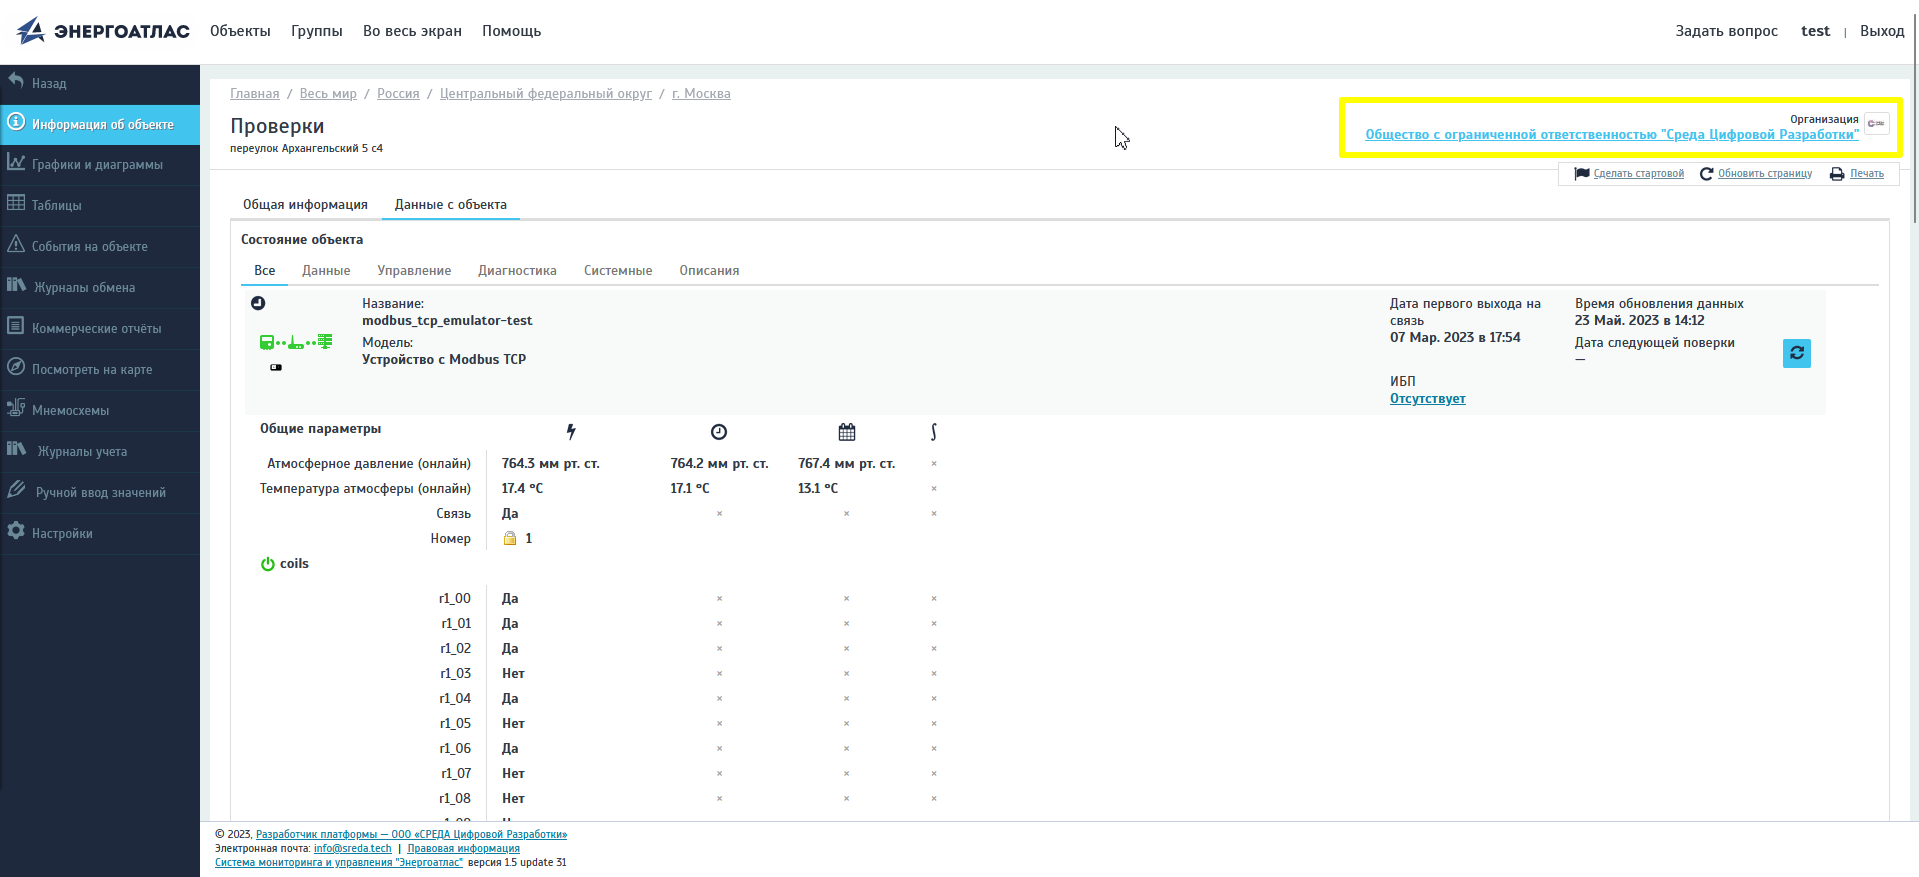1919x877 pixels.
Task: Click the г. Москва breadcrumb
Action: tap(701, 94)
